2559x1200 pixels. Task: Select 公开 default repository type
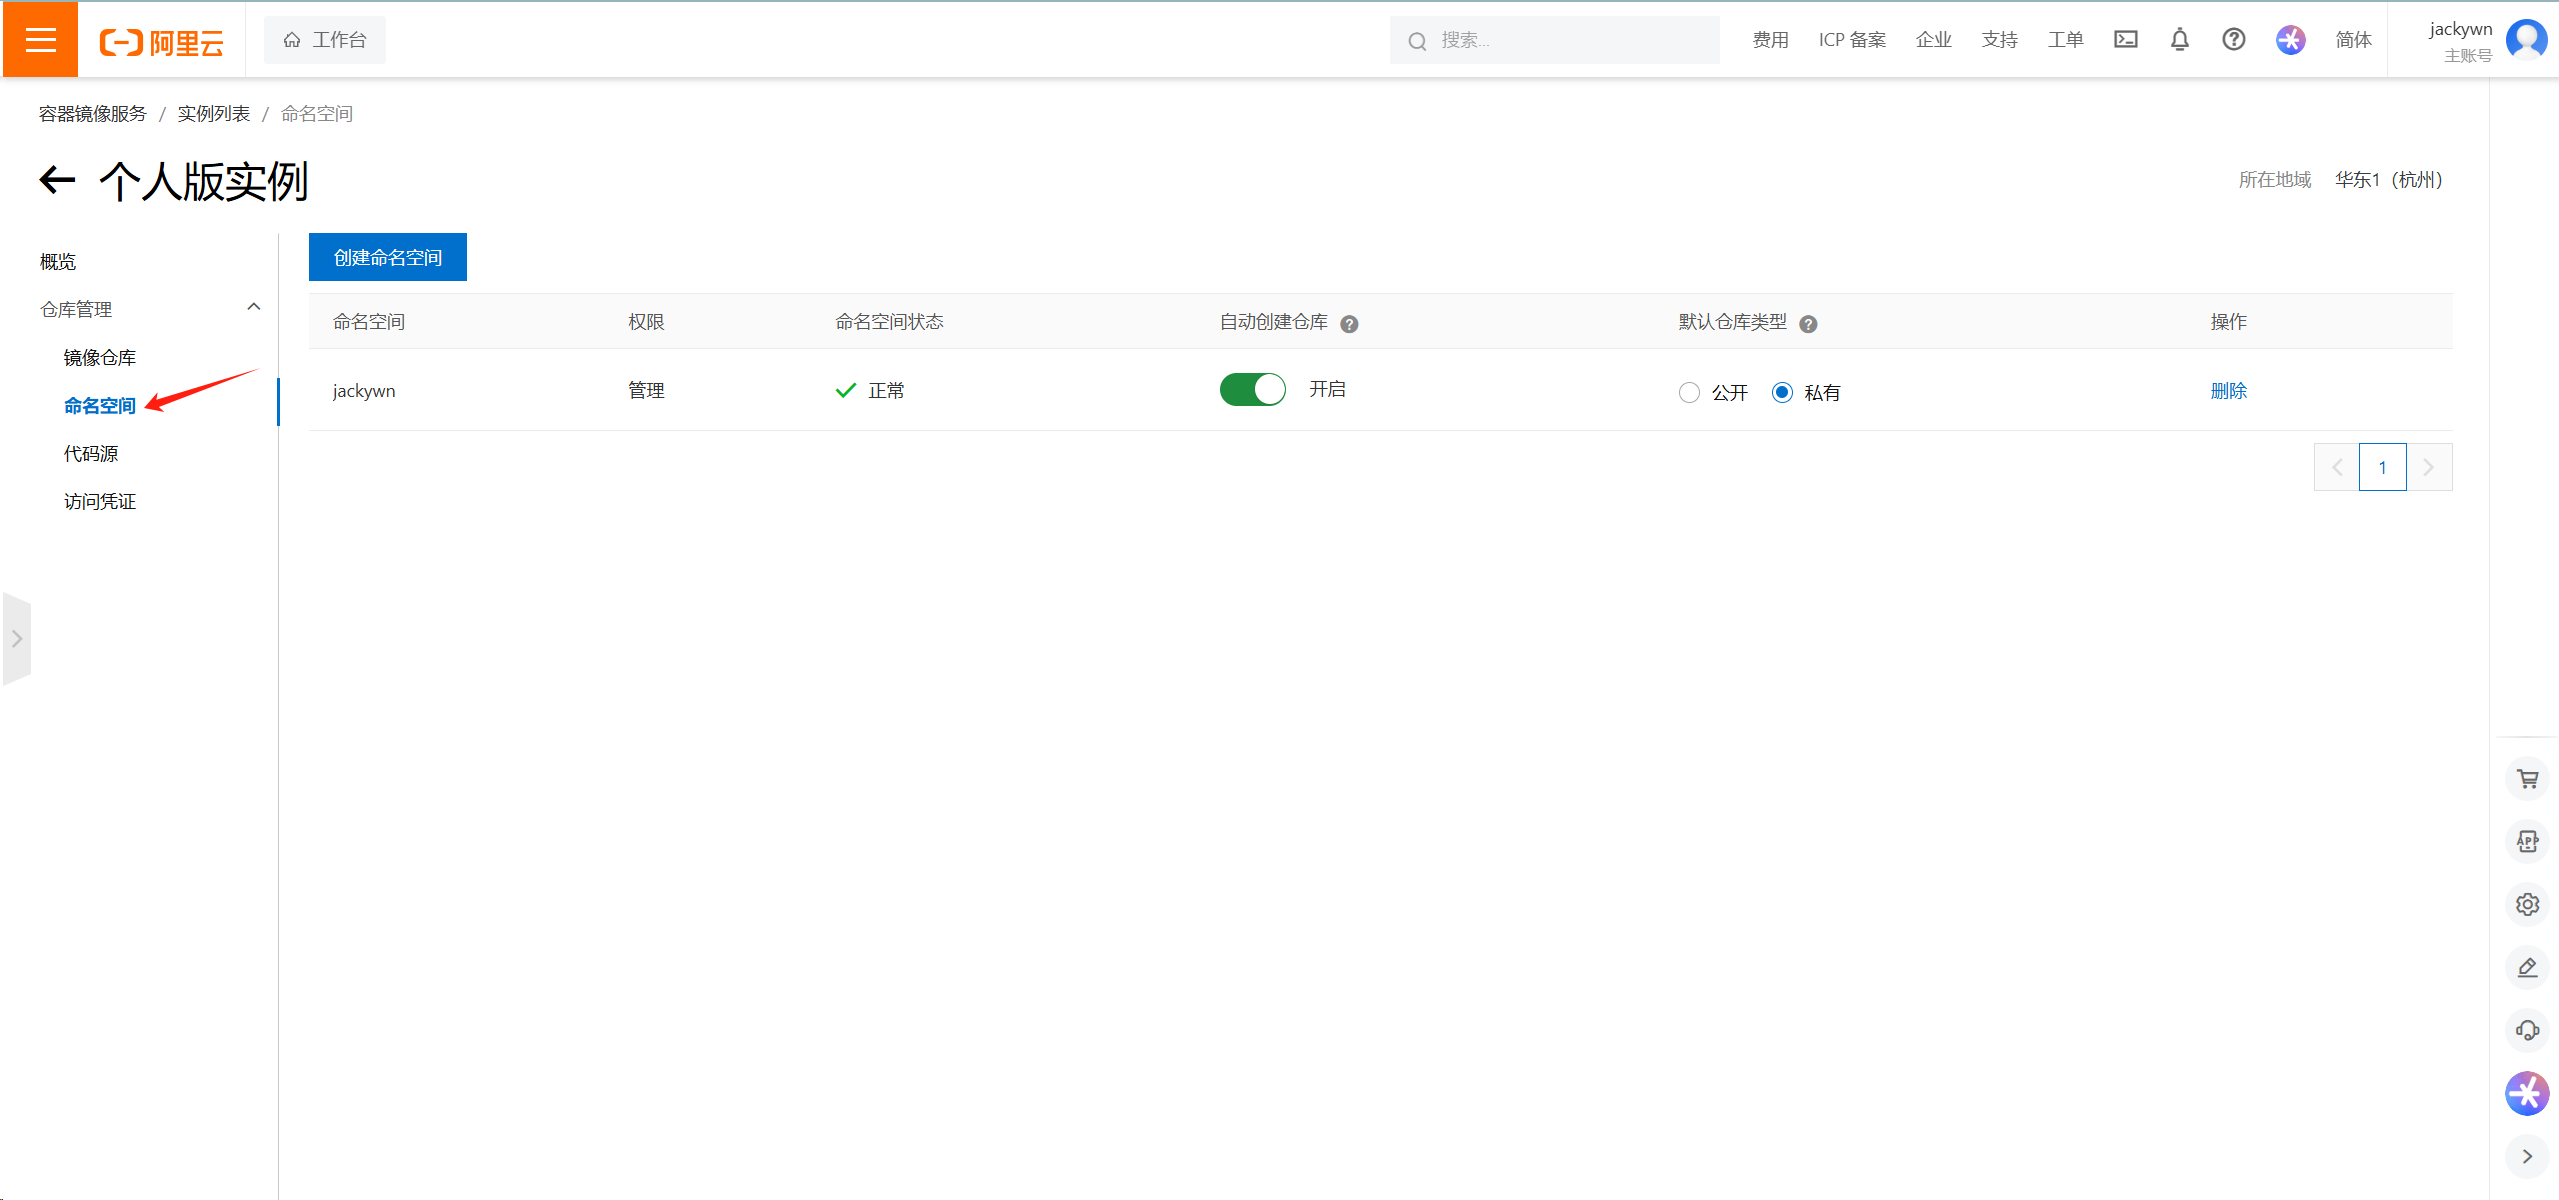tap(1689, 393)
